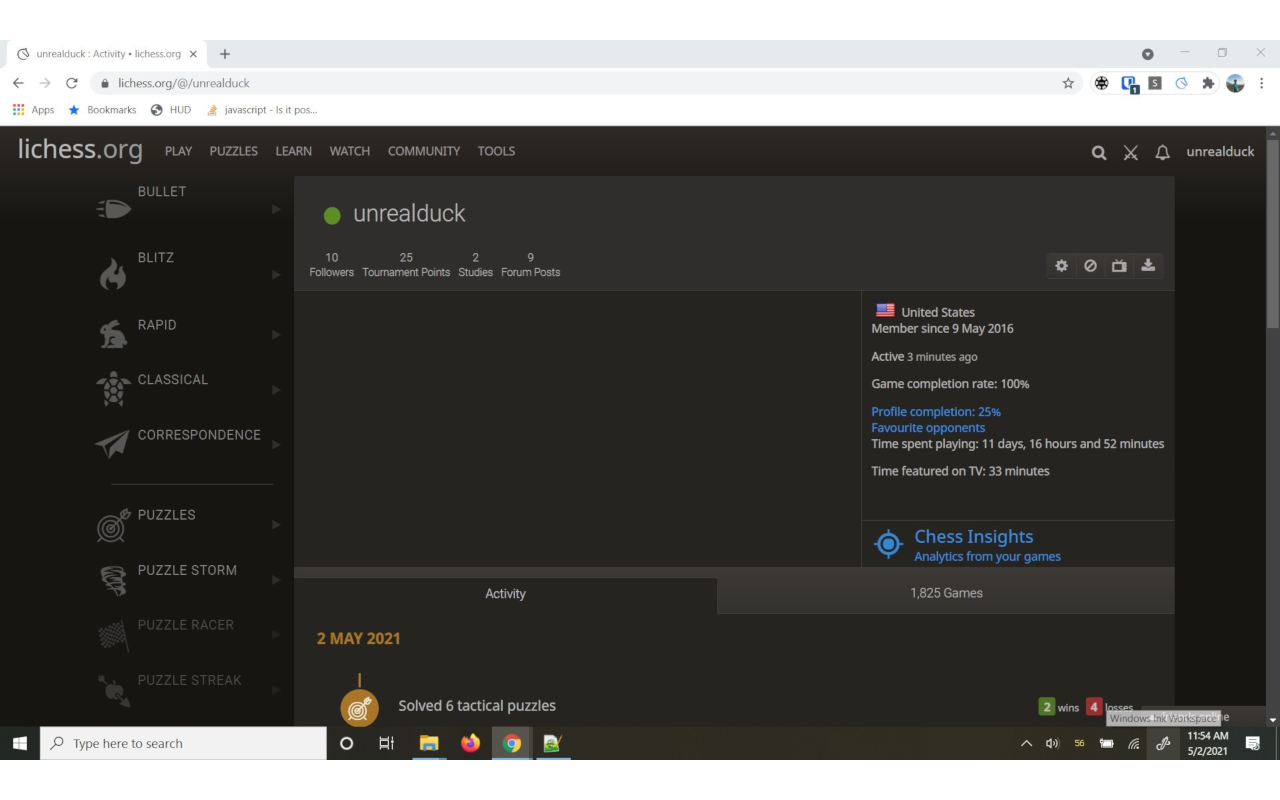
Task: Open the Windows Start menu
Action: point(20,743)
